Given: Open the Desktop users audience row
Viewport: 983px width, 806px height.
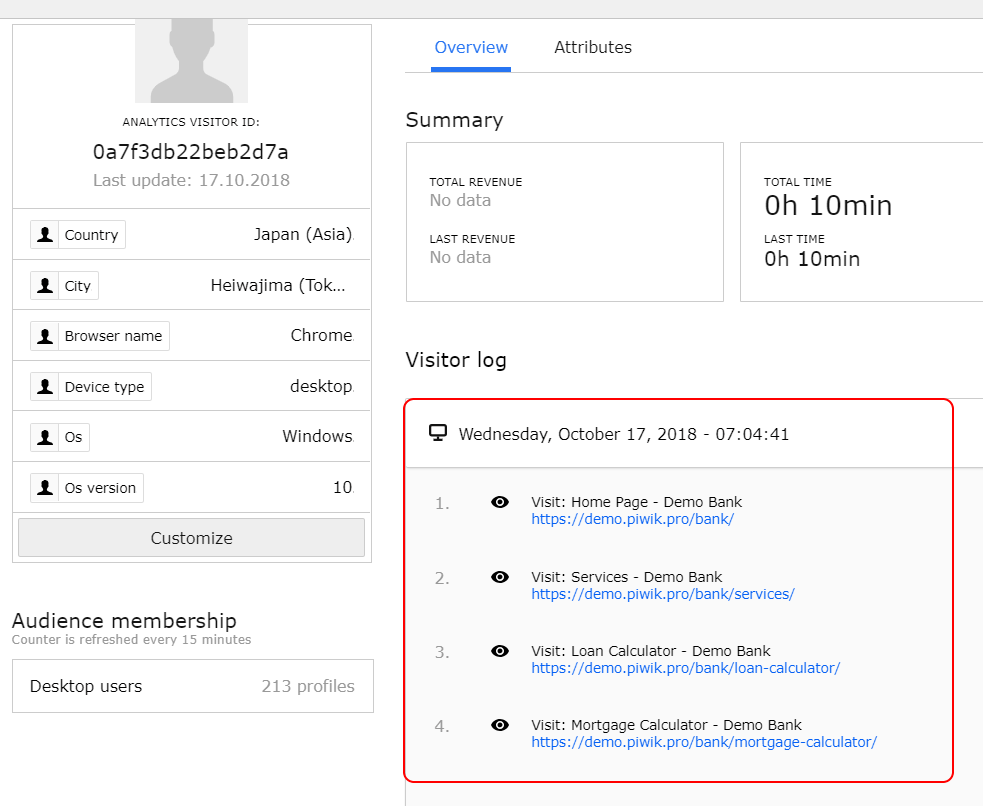Looking at the screenshot, I should 192,686.
